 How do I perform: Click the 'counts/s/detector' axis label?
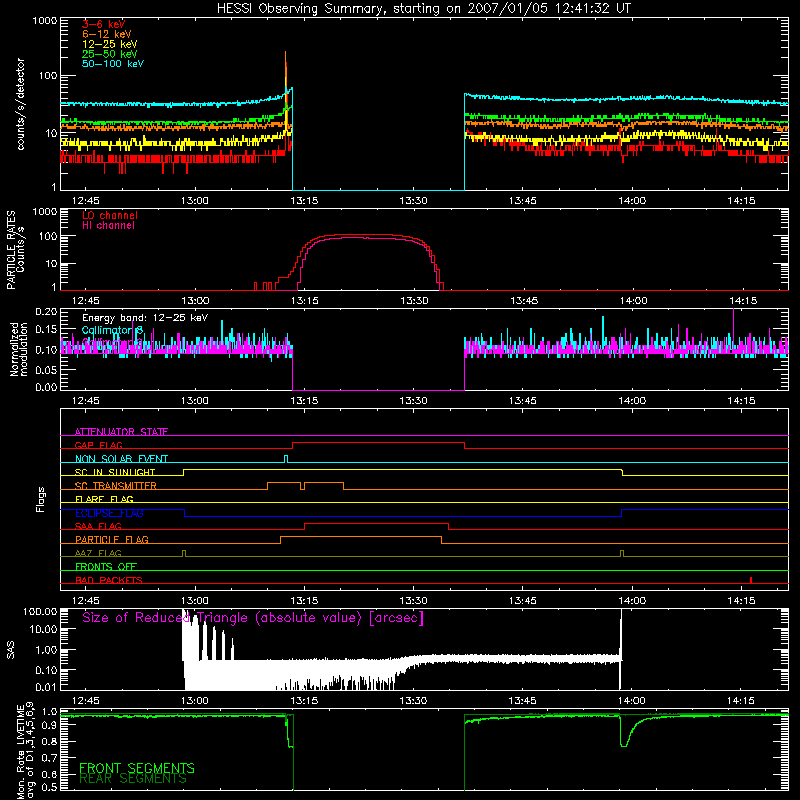pos(20,104)
